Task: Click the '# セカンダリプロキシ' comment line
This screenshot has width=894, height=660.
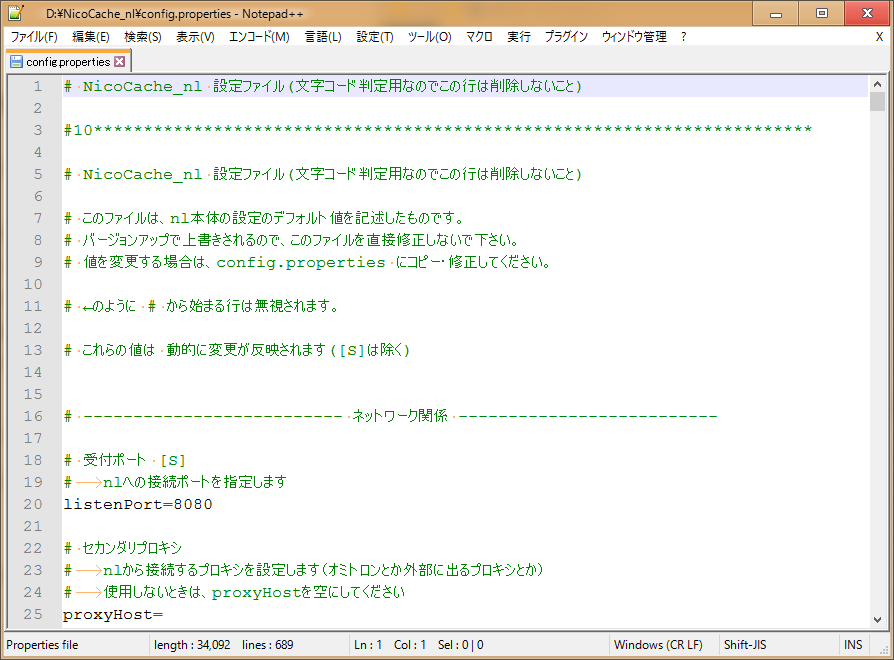Action: pos(123,548)
